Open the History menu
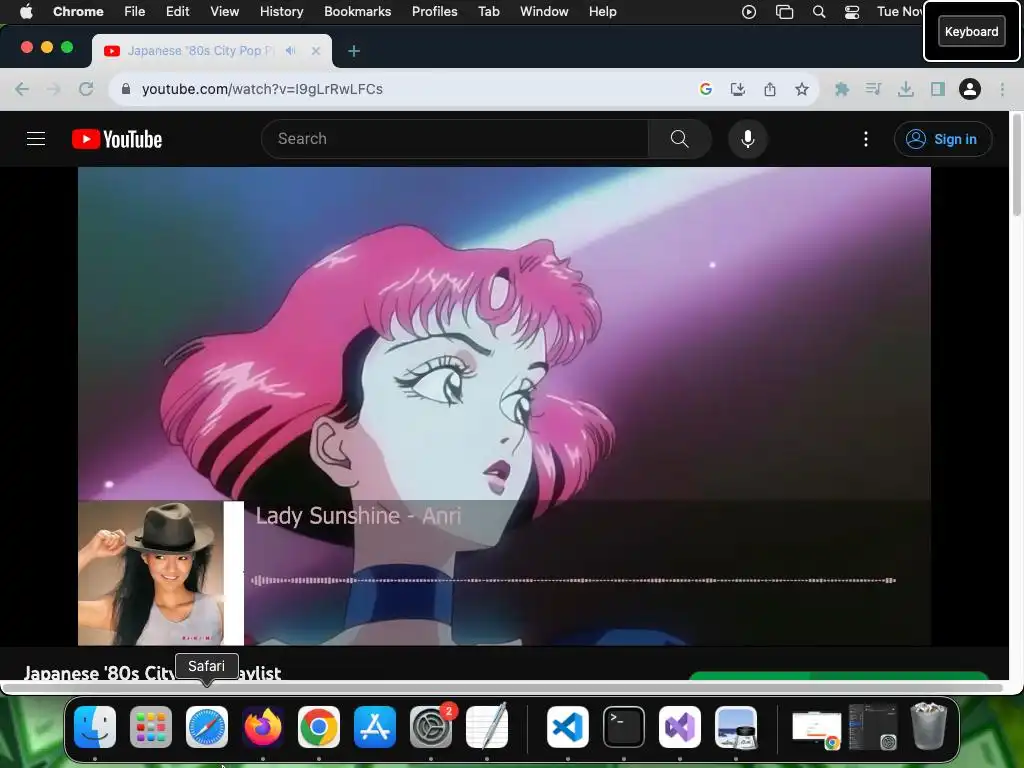Viewport: 1024px width, 768px height. [281, 11]
